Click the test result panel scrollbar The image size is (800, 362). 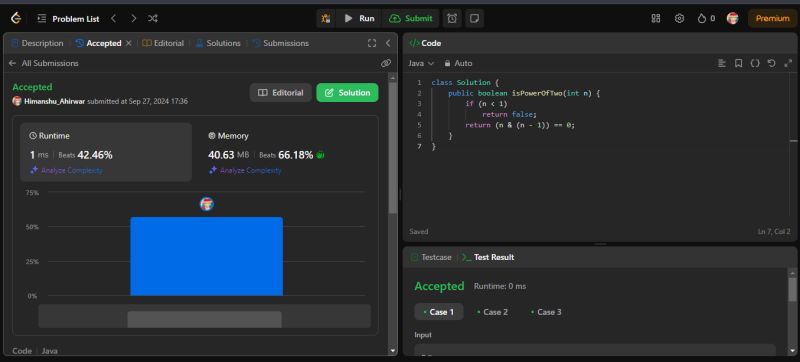pos(792,290)
